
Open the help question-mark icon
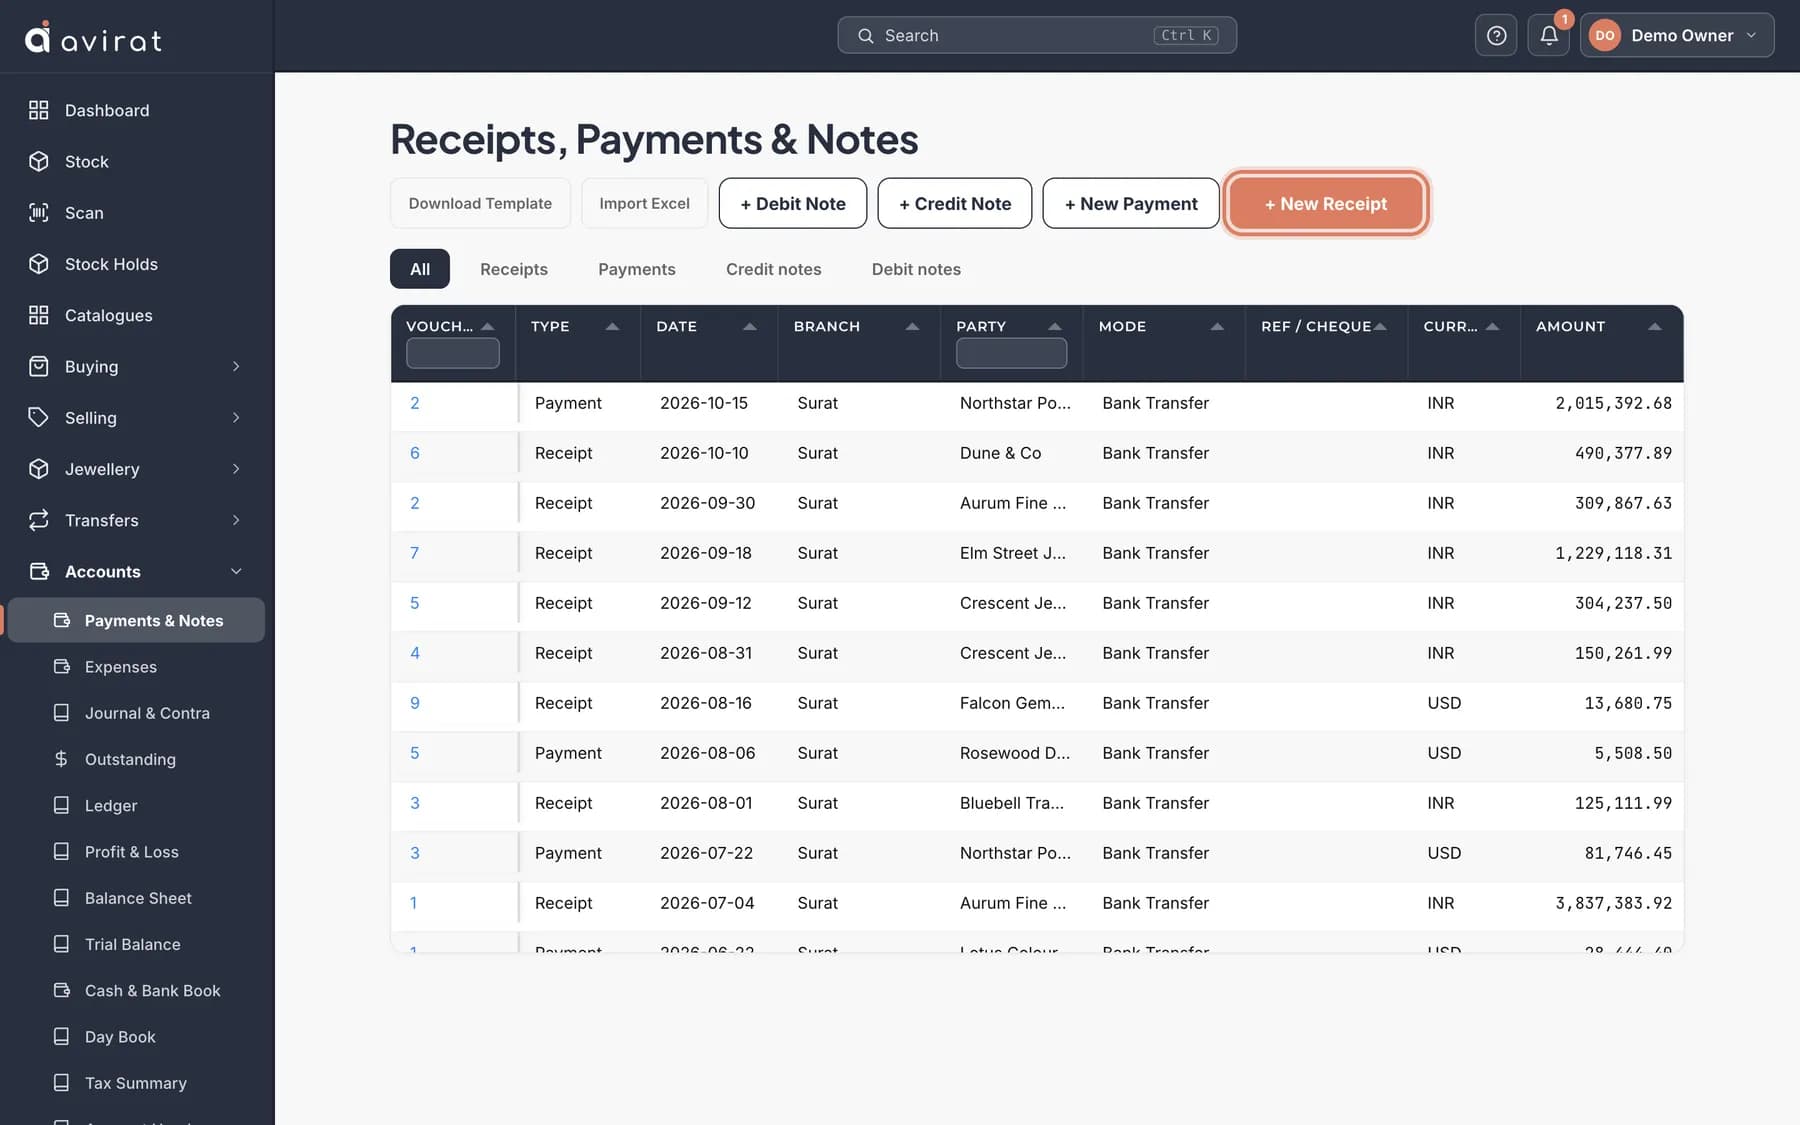[1496, 35]
